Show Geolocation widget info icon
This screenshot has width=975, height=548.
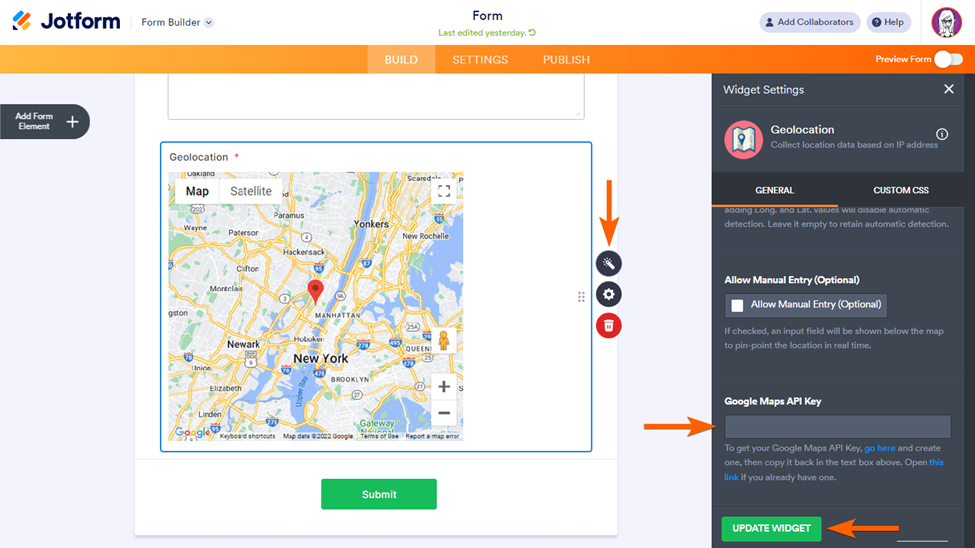[942, 134]
